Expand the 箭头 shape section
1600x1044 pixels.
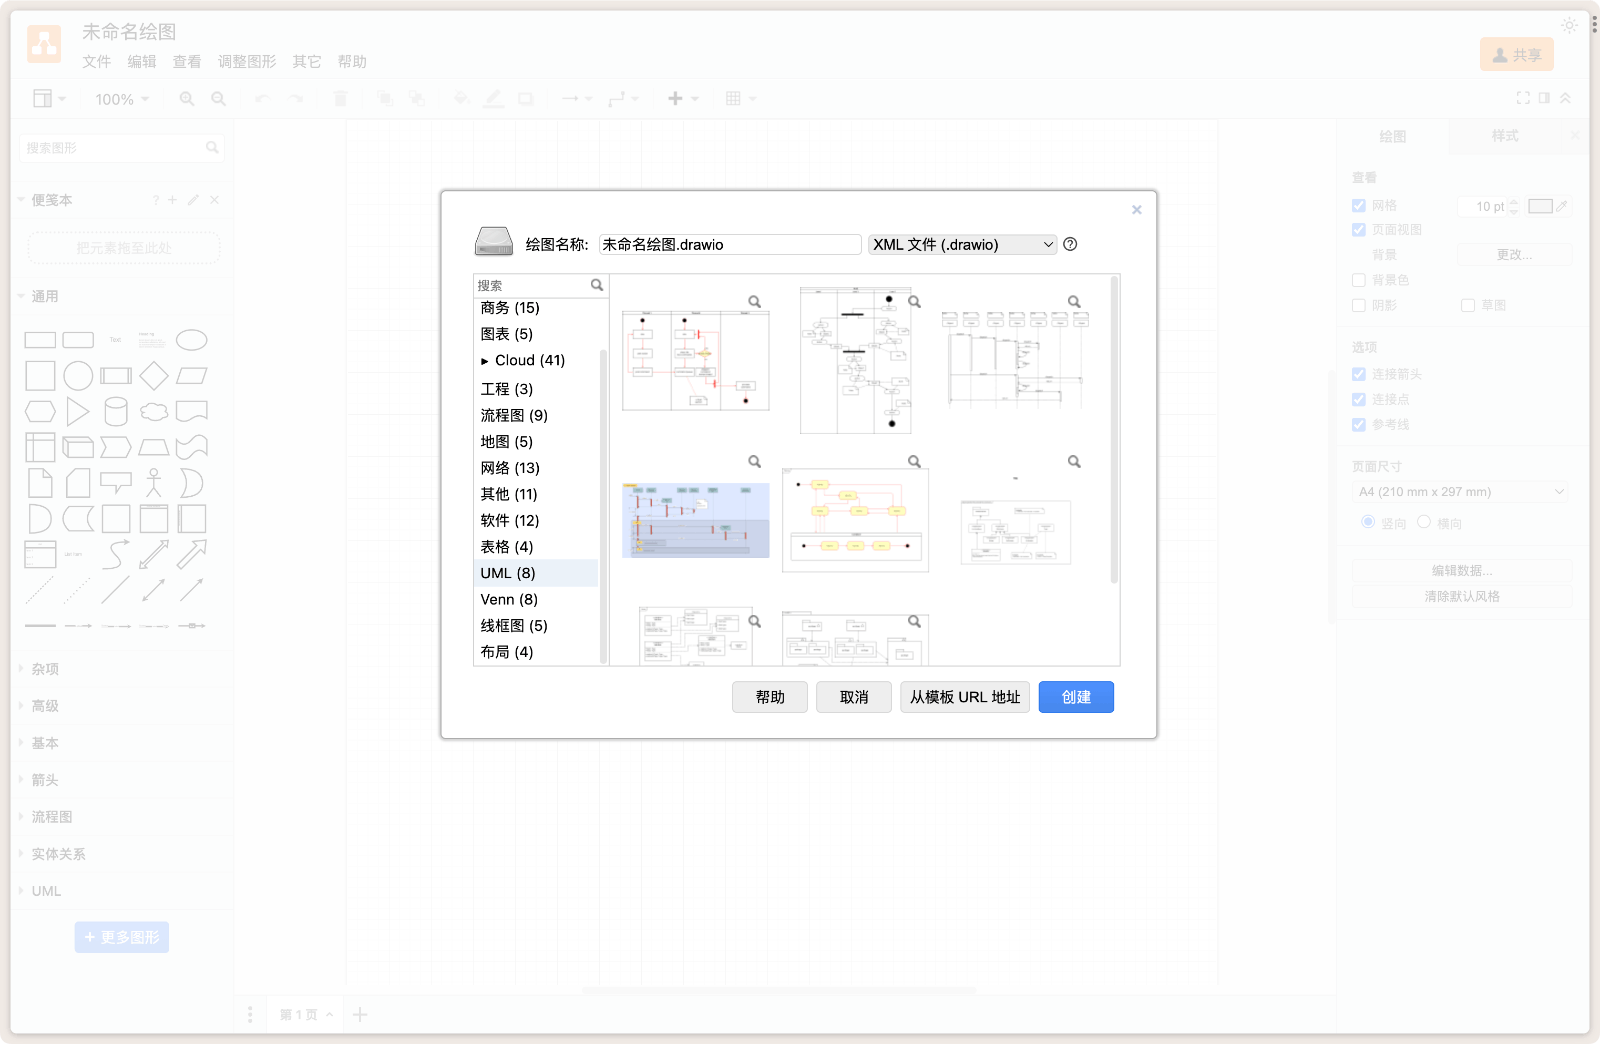pos(45,780)
